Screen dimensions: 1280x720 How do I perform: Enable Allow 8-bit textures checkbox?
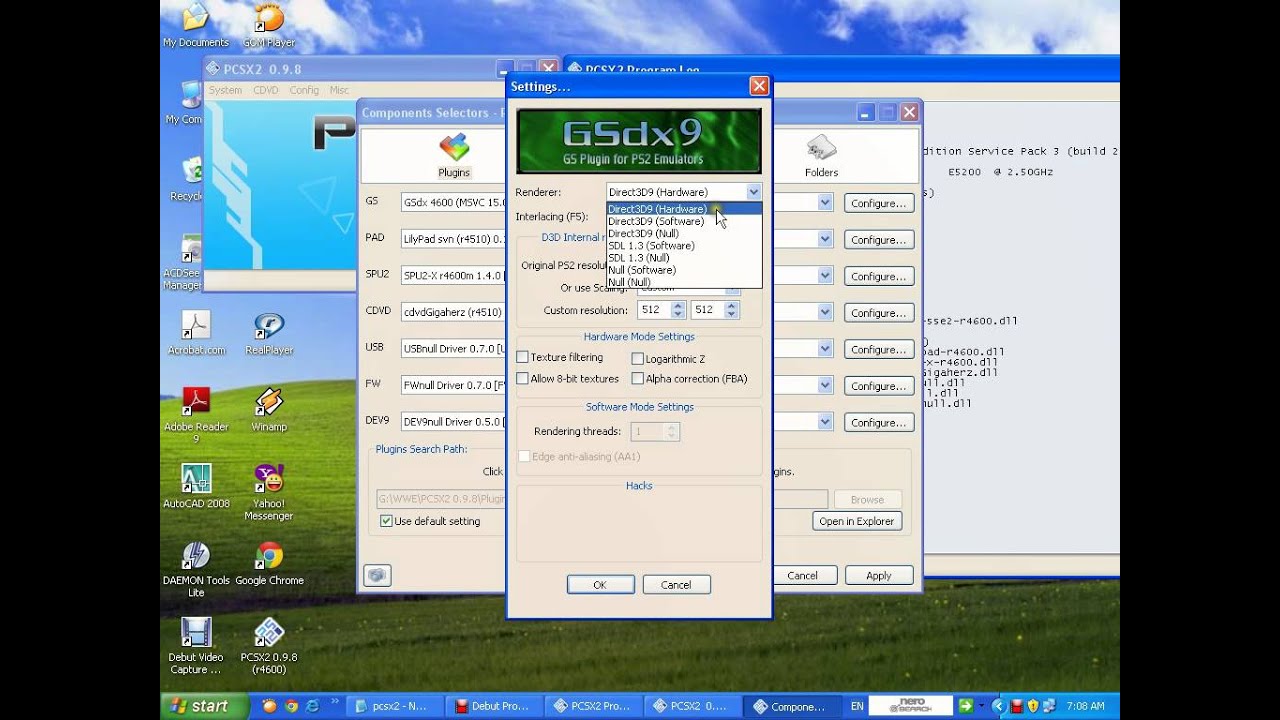coord(522,379)
